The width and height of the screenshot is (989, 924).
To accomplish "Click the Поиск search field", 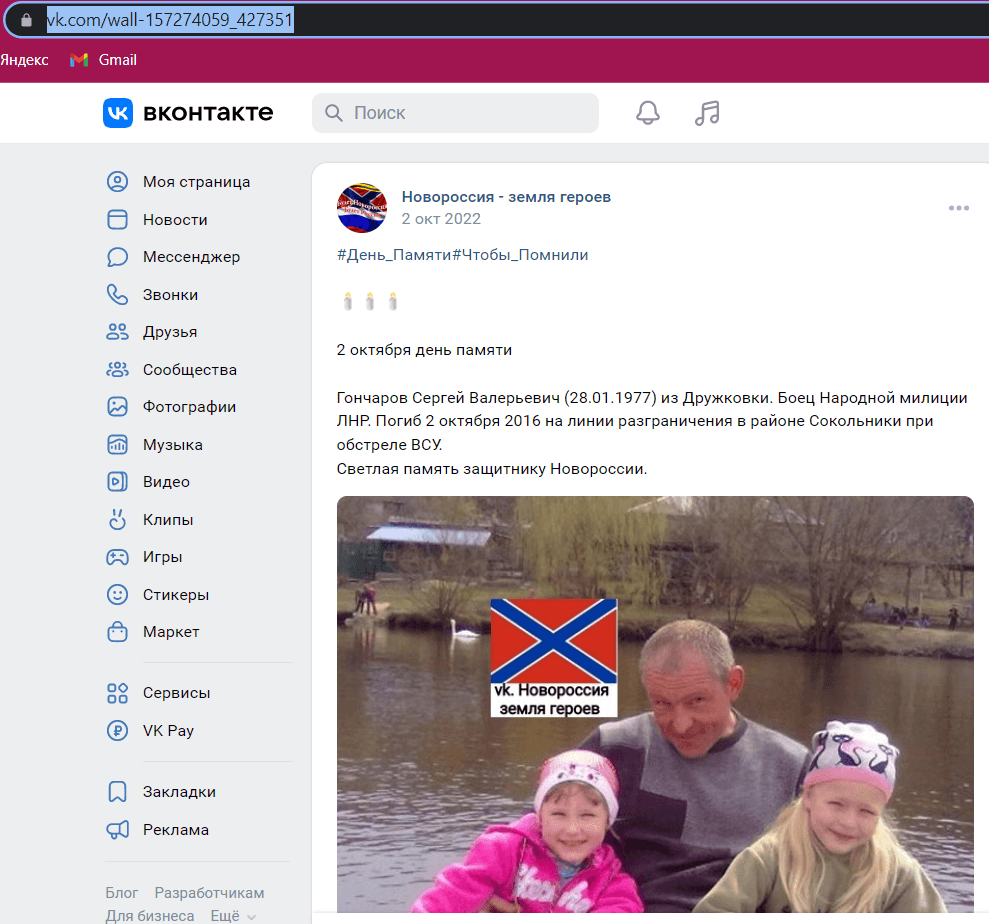I will tap(455, 113).
